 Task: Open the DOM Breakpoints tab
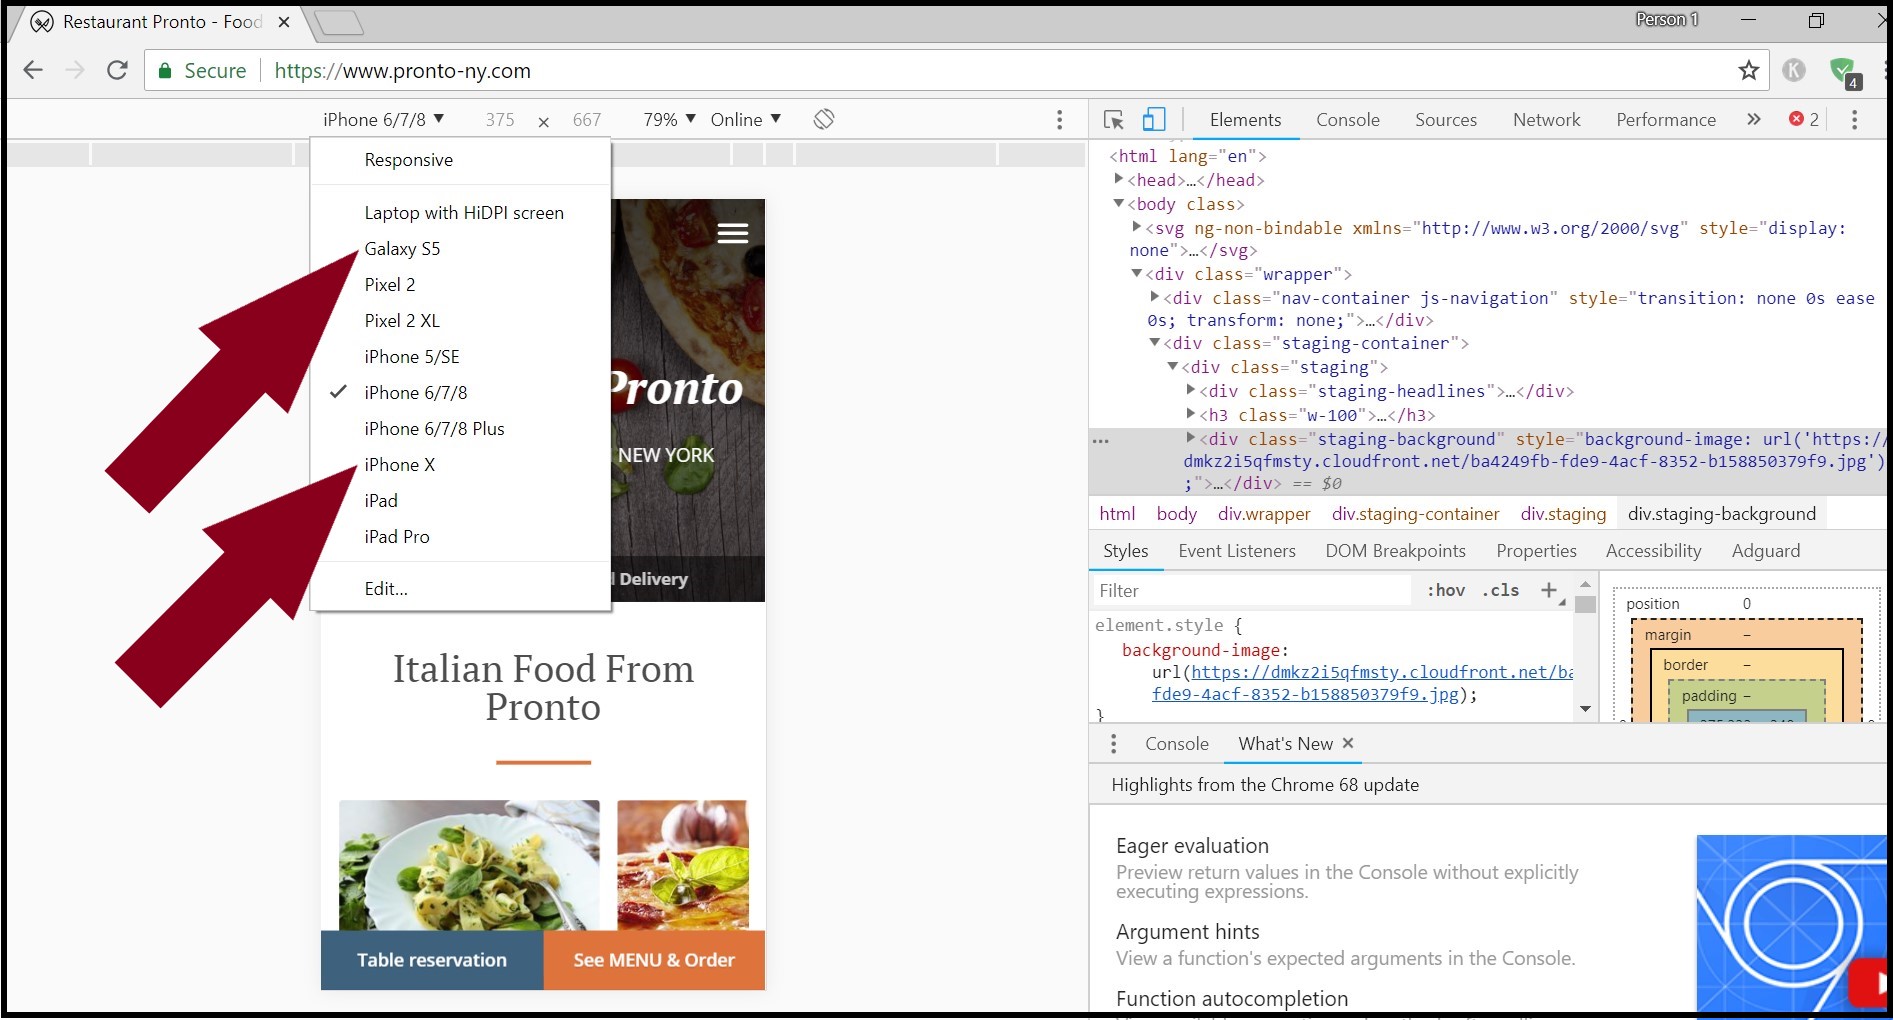tap(1395, 551)
